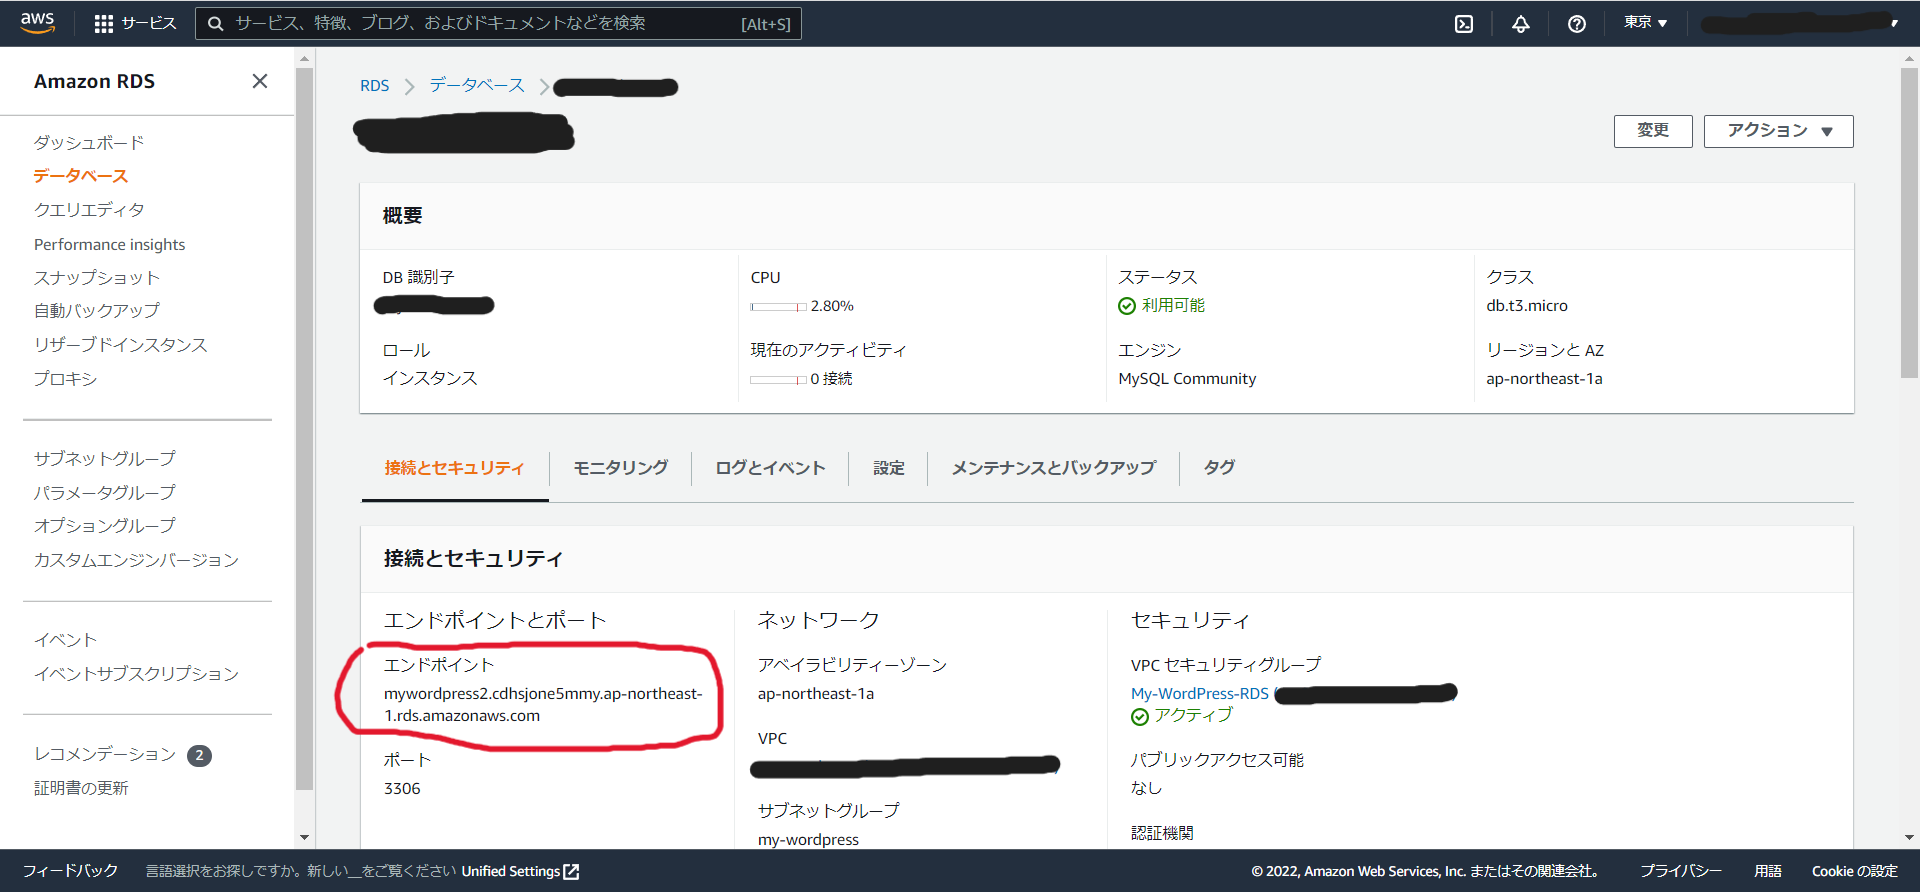Select db.t3.micro class value
Image resolution: width=1920 pixels, height=892 pixels.
[x=1527, y=306]
